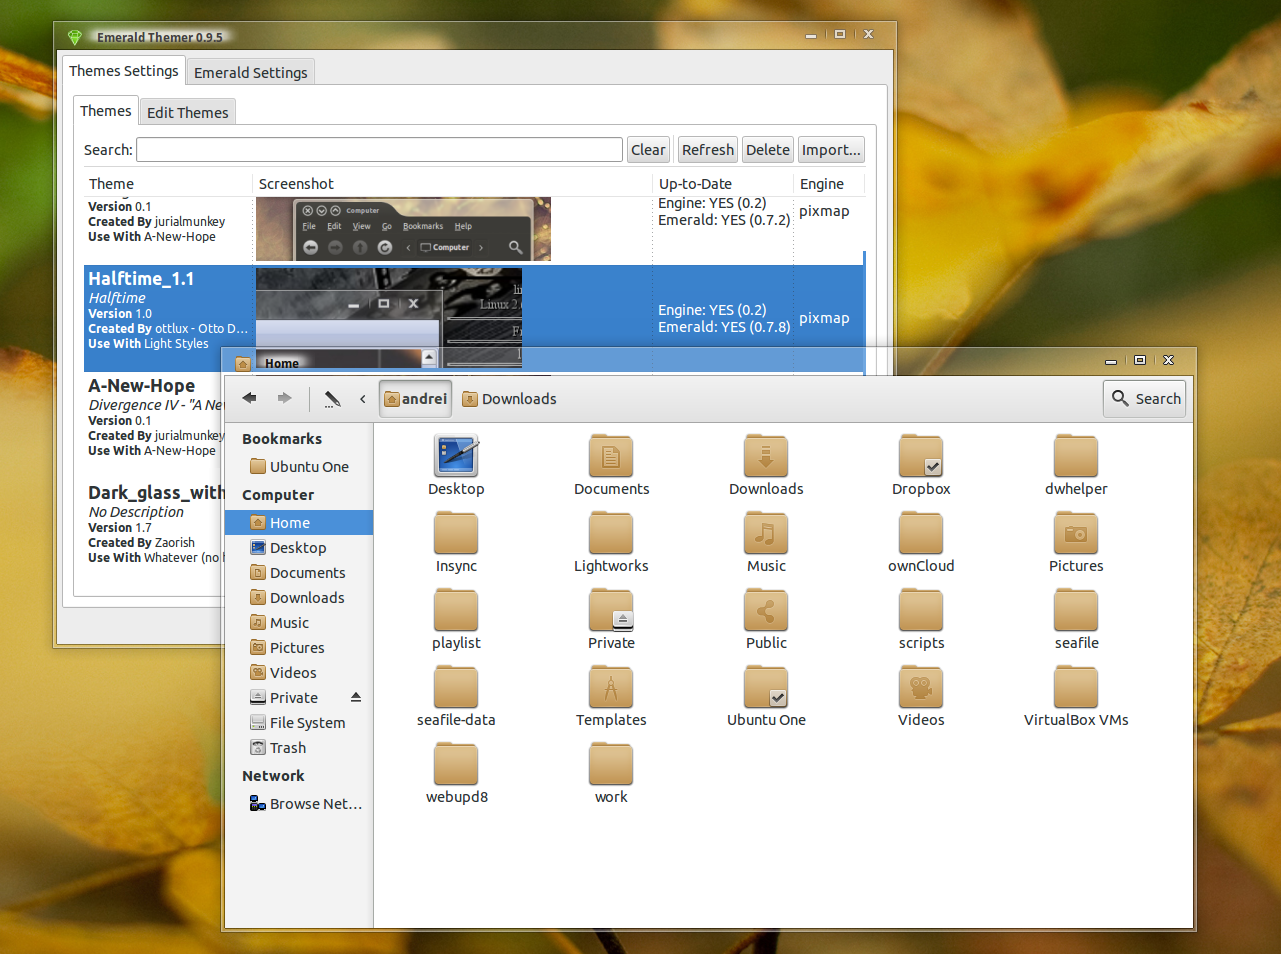Click the Delete button in Emerald Themer
1281x954 pixels.
768,150
